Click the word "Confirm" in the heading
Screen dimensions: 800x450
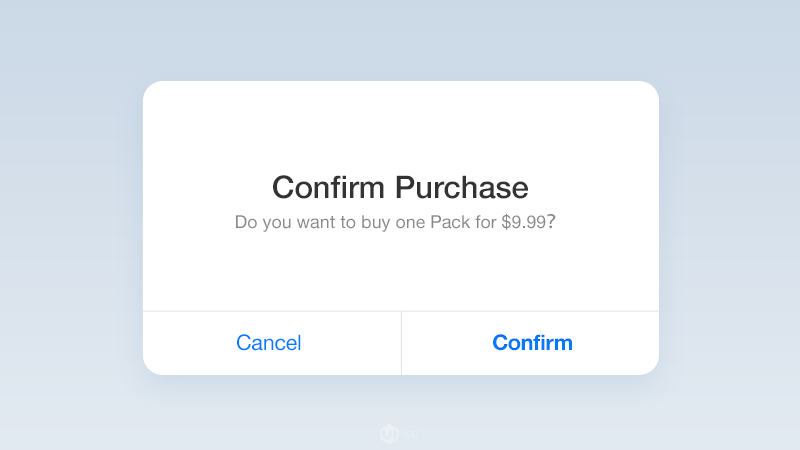(x=328, y=187)
